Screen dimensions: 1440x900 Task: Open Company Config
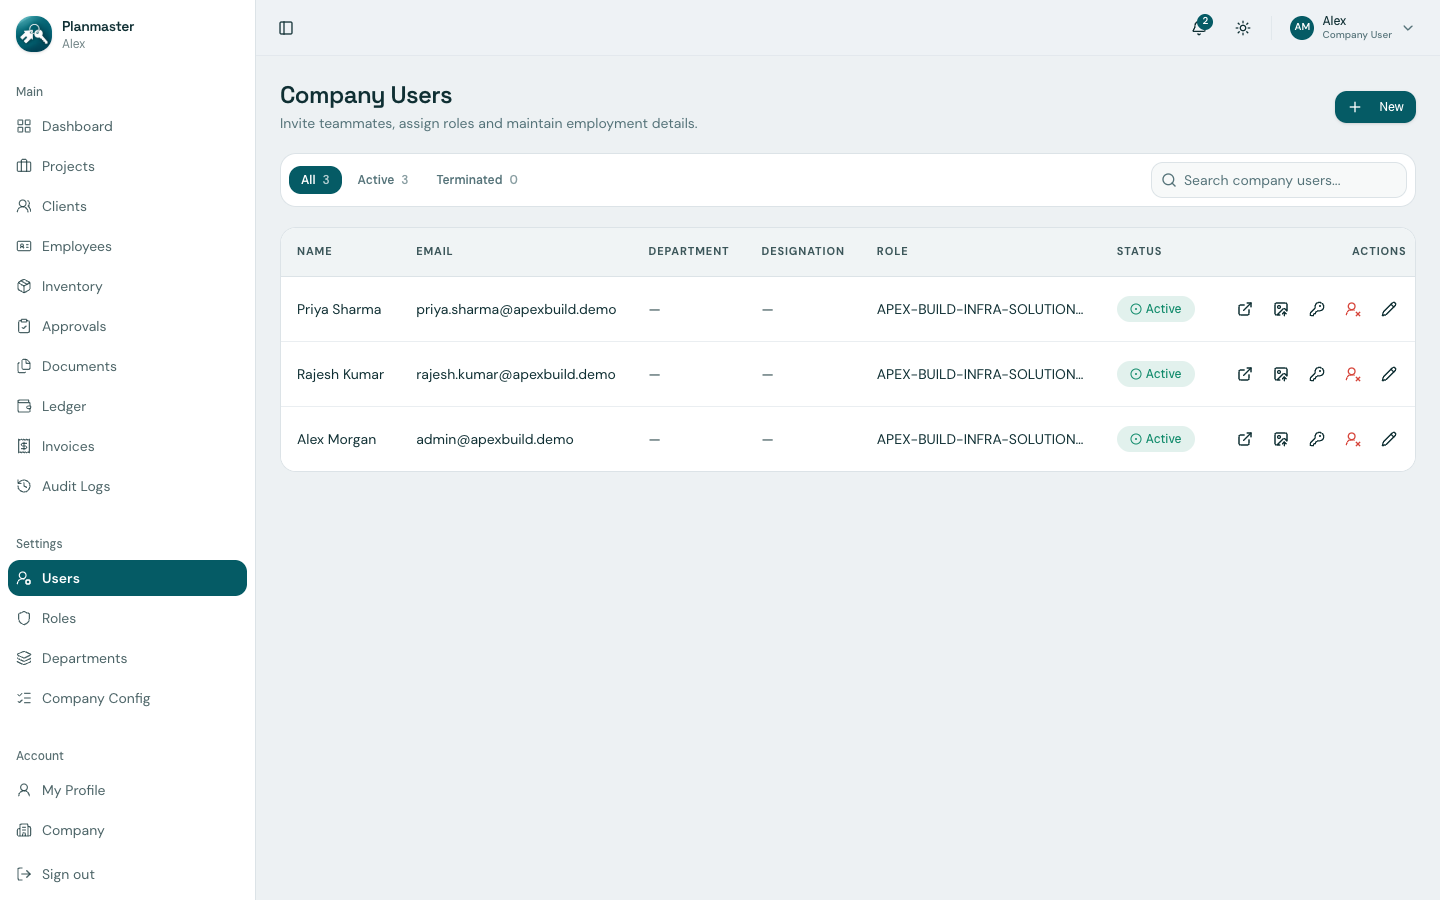coord(127,698)
